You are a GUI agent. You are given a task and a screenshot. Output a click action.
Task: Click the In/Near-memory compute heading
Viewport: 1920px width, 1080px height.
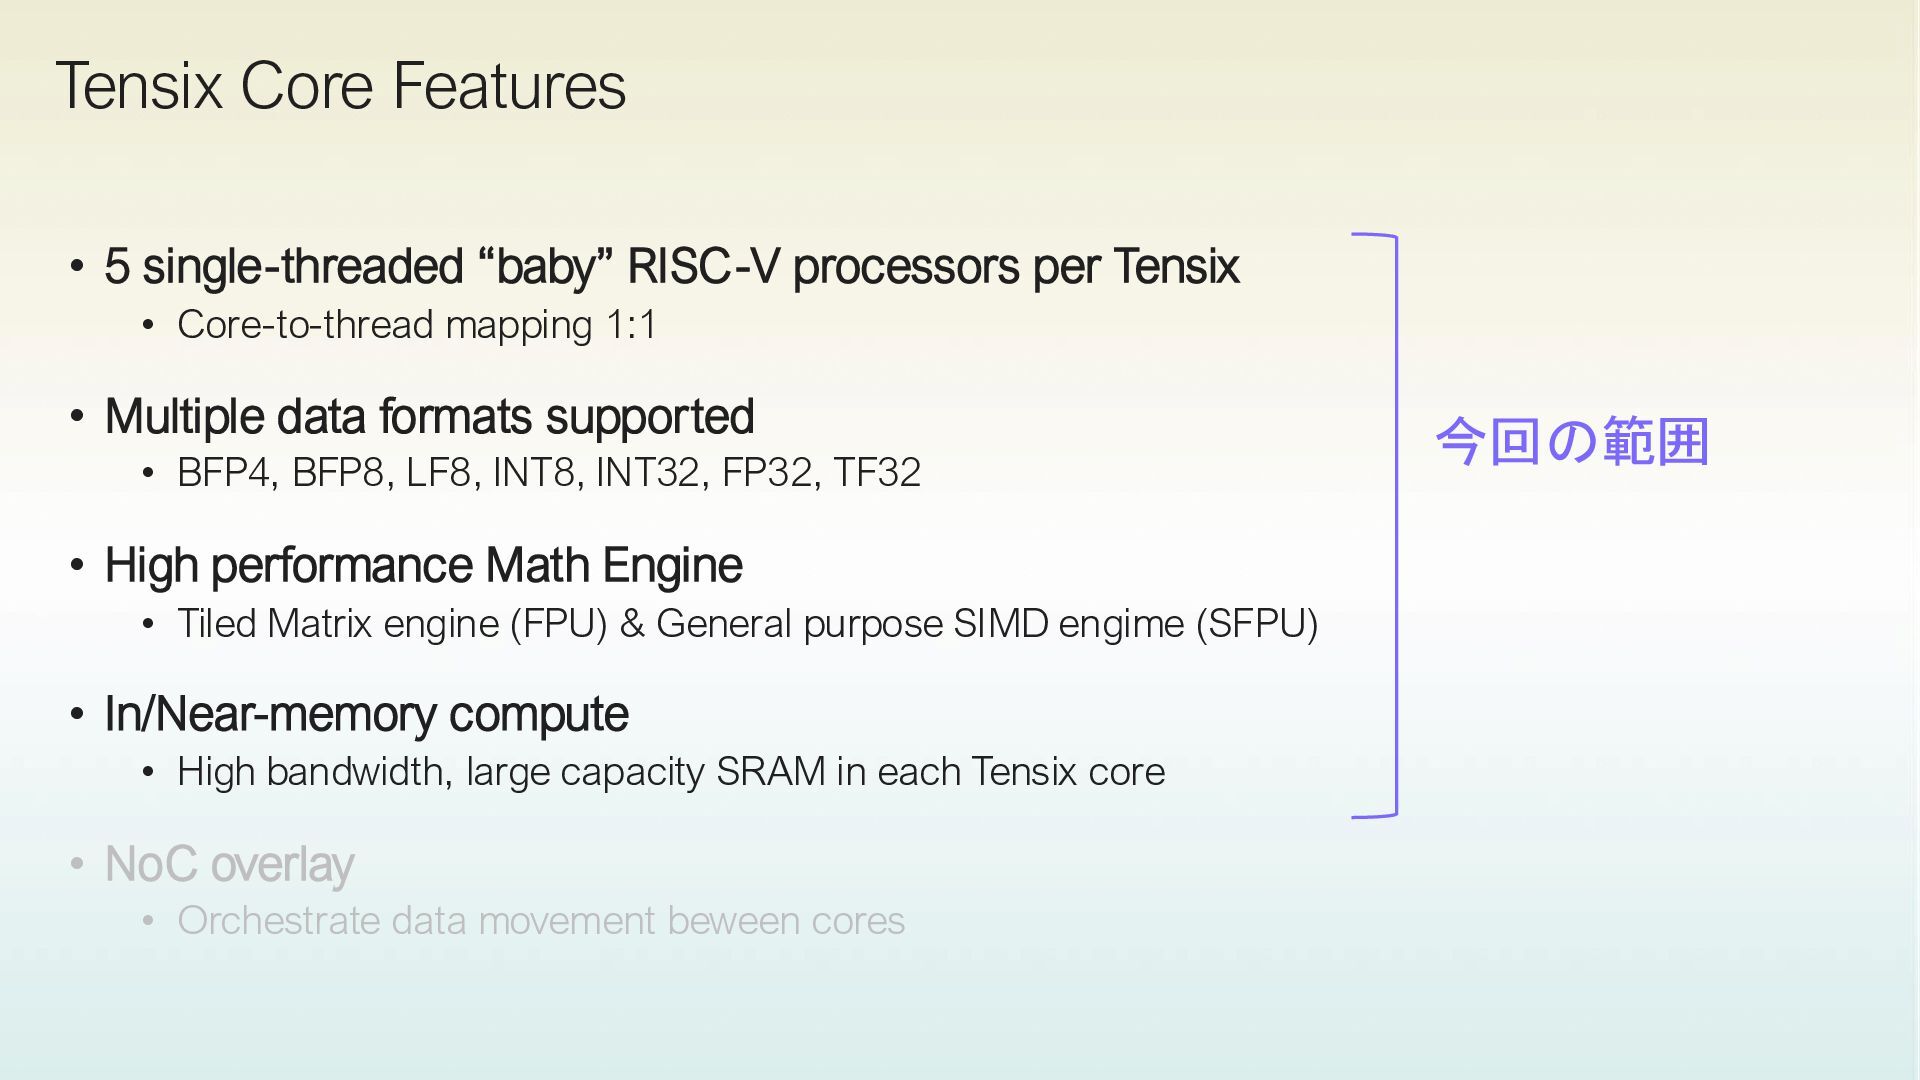tap(366, 715)
